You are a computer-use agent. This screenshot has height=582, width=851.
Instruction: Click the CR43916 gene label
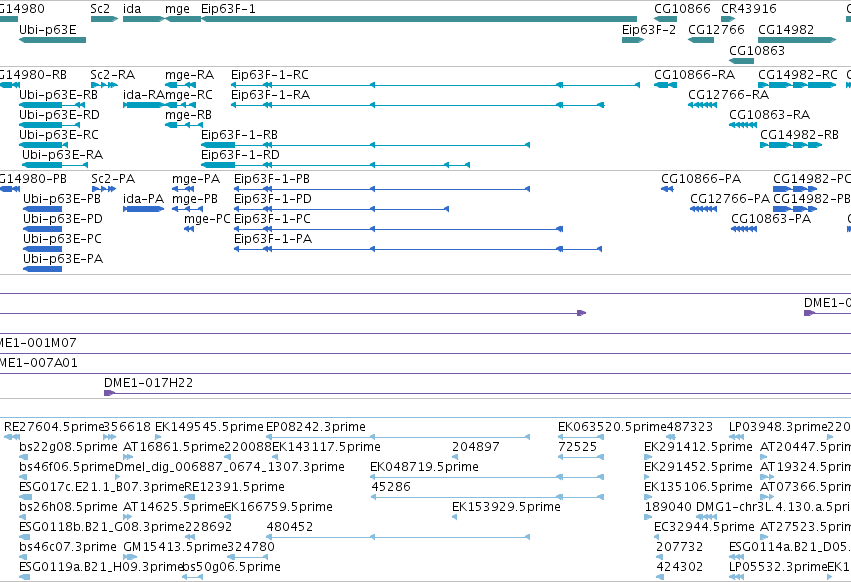click(x=748, y=9)
